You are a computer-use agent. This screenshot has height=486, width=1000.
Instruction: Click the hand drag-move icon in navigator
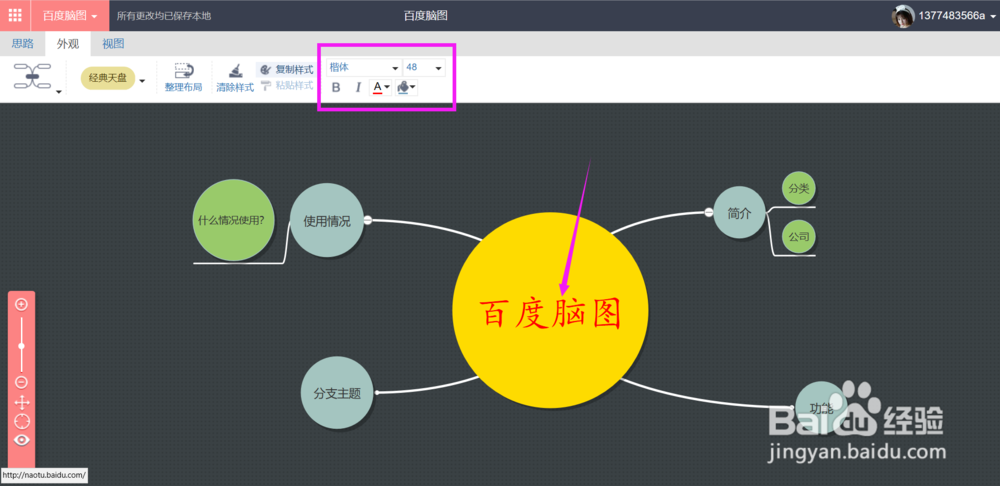pos(22,402)
